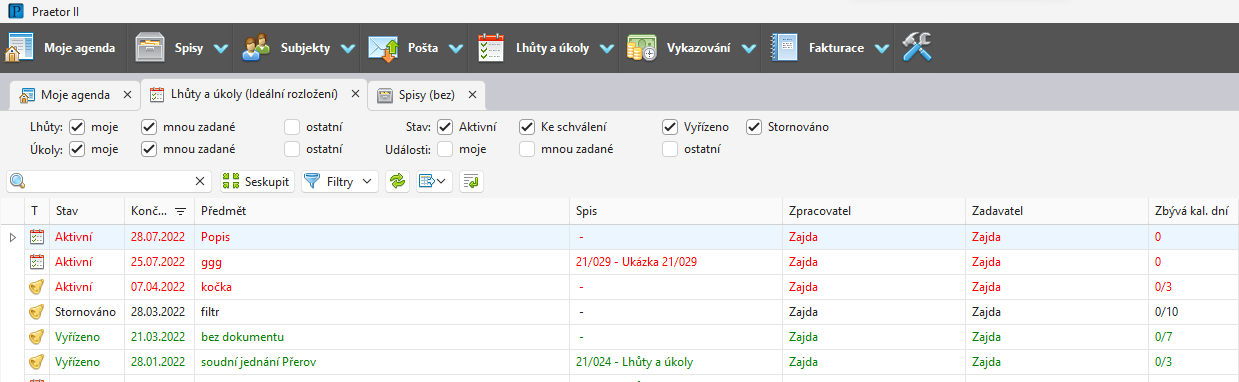This screenshot has height=382, width=1239.
Task: Open the 21/029 - Ukázka 21/029 spis link
Action: (x=636, y=262)
